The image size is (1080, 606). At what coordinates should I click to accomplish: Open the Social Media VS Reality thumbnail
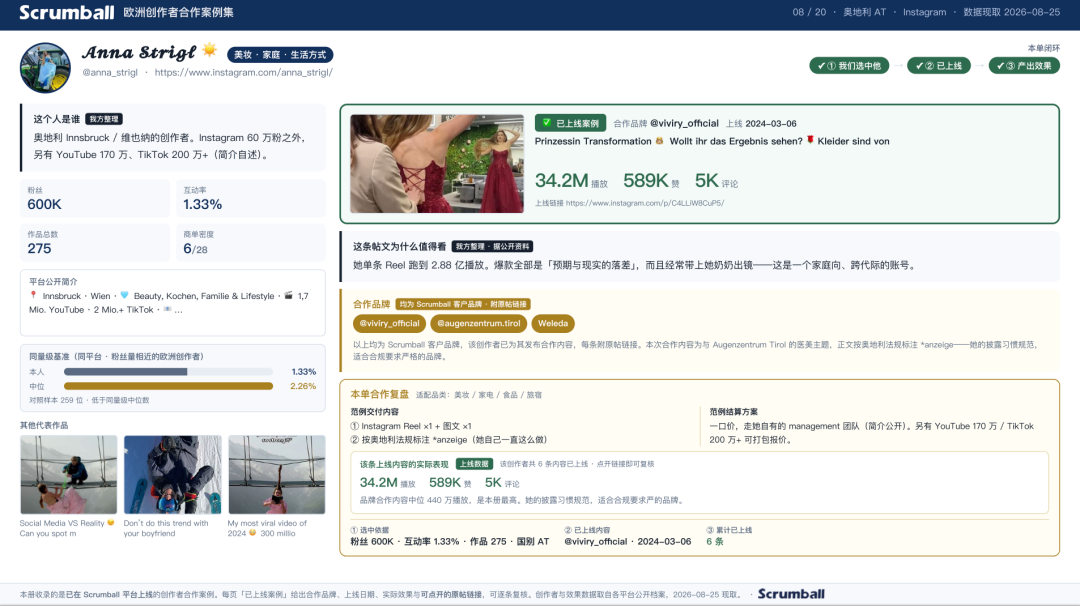point(69,474)
